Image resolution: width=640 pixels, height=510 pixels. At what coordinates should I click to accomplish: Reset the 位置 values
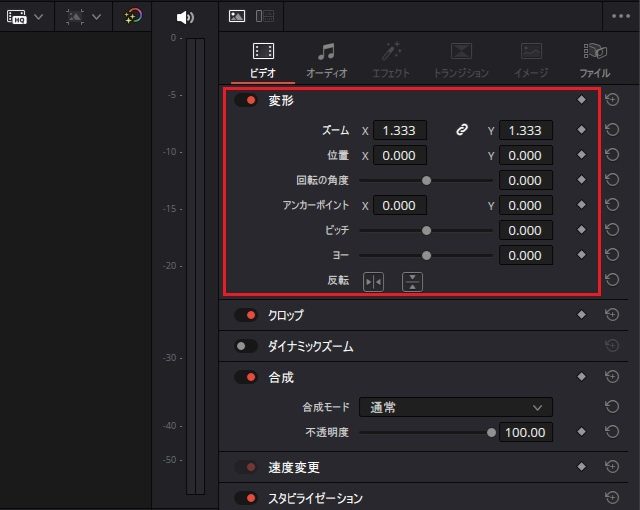click(x=612, y=155)
